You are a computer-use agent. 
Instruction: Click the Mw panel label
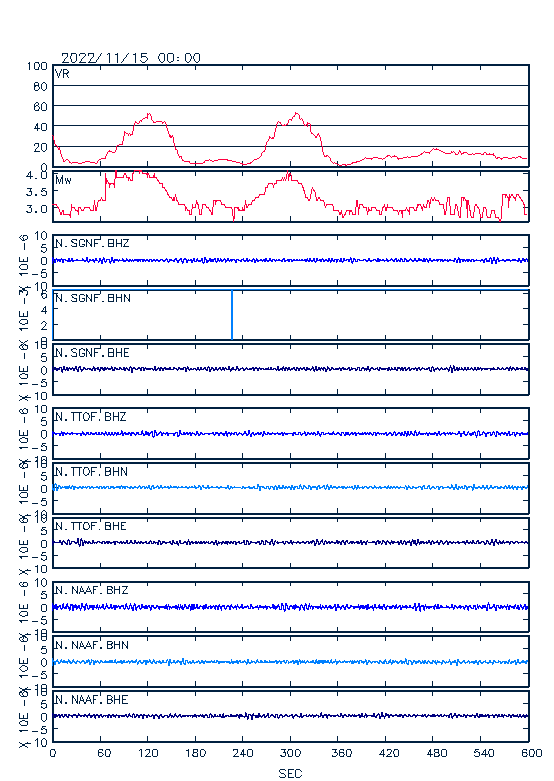coord(63,180)
